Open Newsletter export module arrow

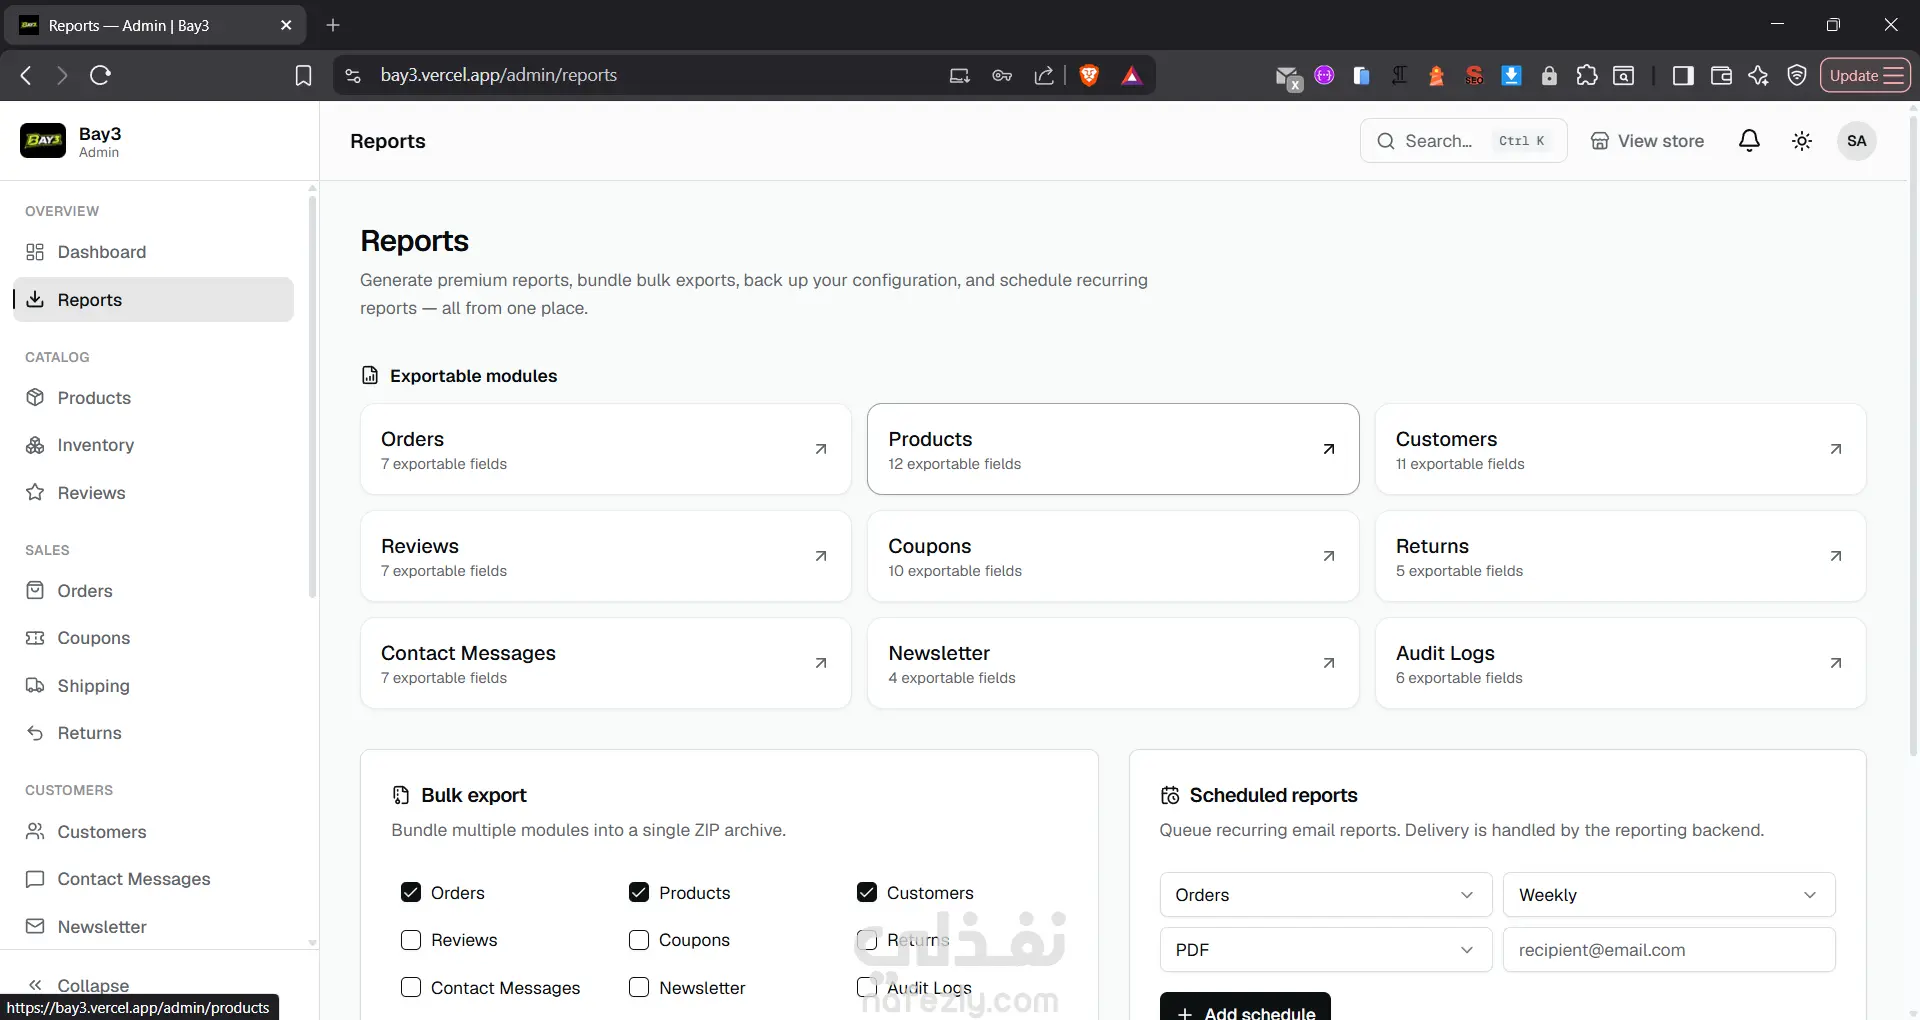point(1329,663)
